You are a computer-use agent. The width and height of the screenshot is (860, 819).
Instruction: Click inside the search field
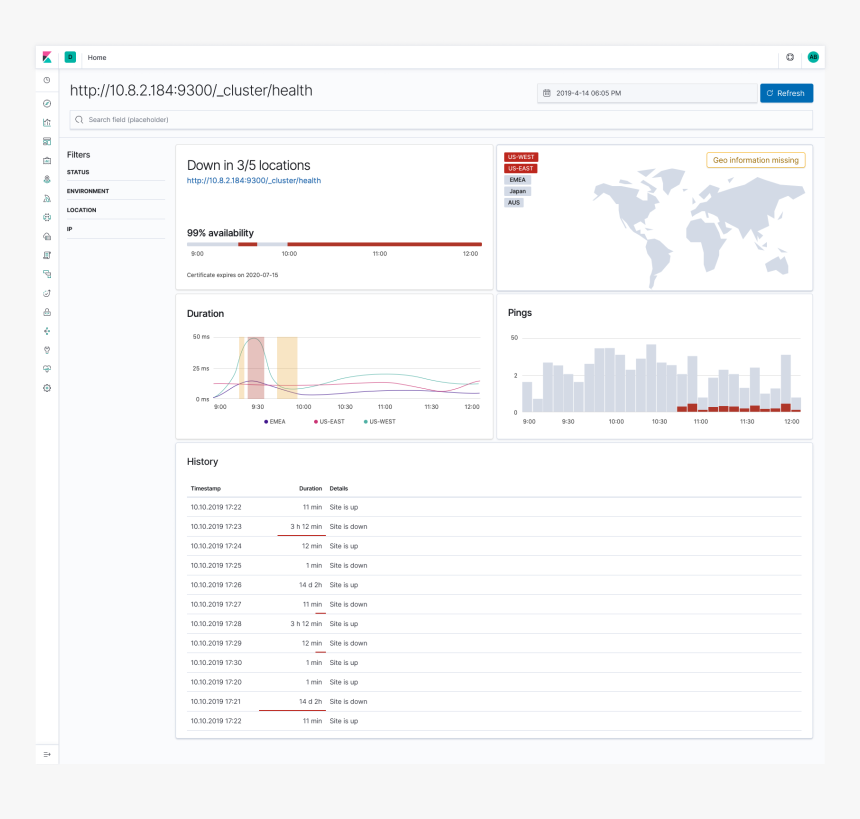pyautogui.click(x=441, y=120)
